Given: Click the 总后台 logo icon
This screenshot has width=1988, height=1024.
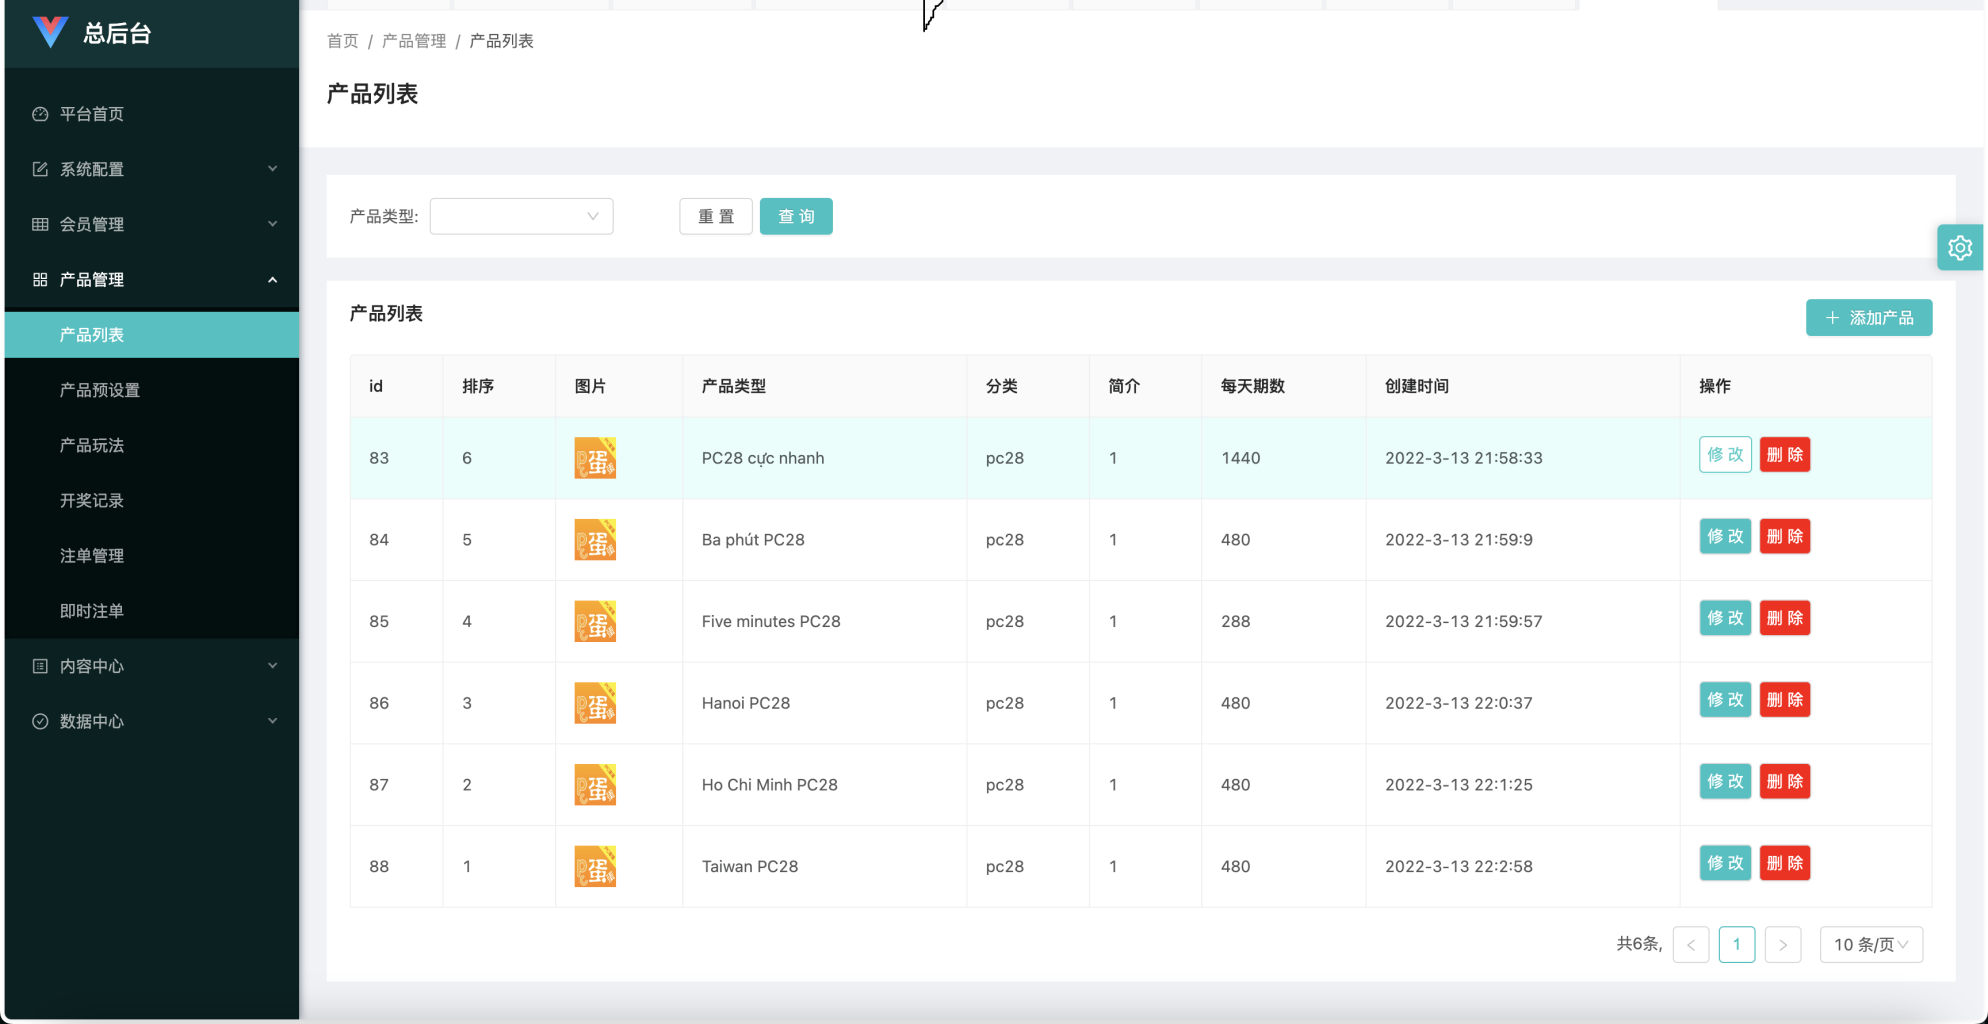Looking at the screenshot, I should 49,31.
